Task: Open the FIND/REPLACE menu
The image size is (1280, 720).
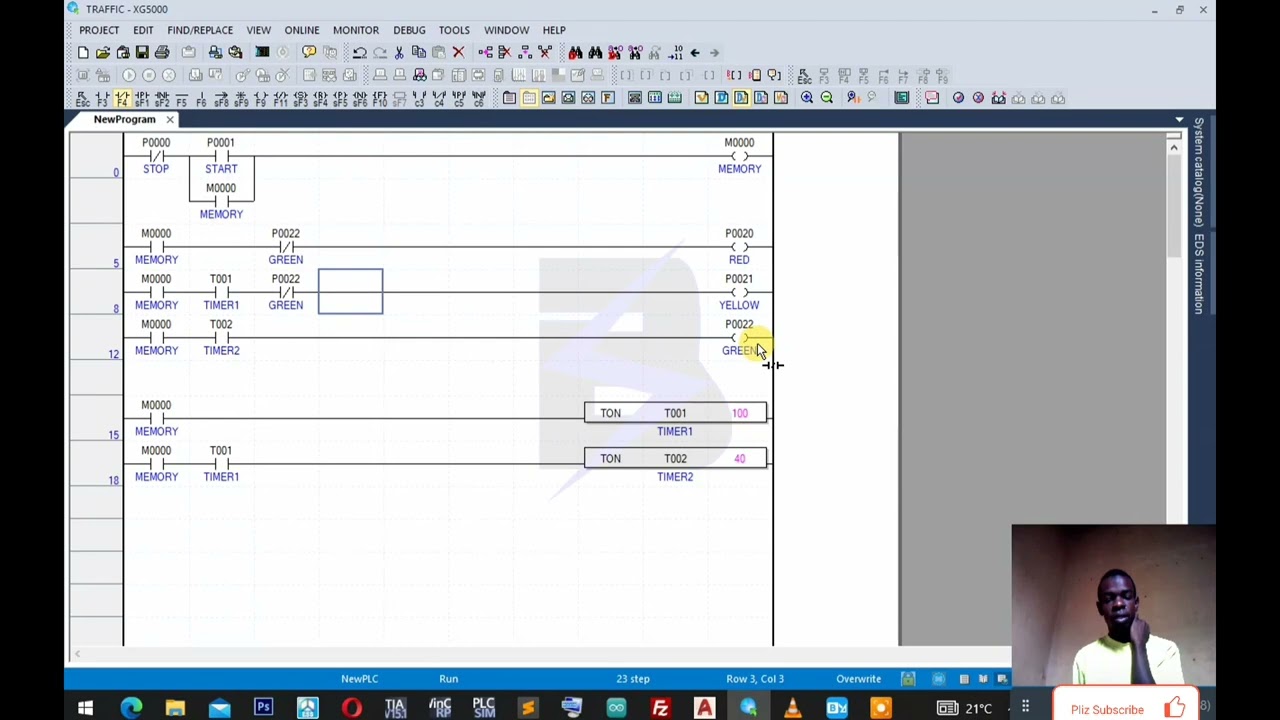Action: 200,30
